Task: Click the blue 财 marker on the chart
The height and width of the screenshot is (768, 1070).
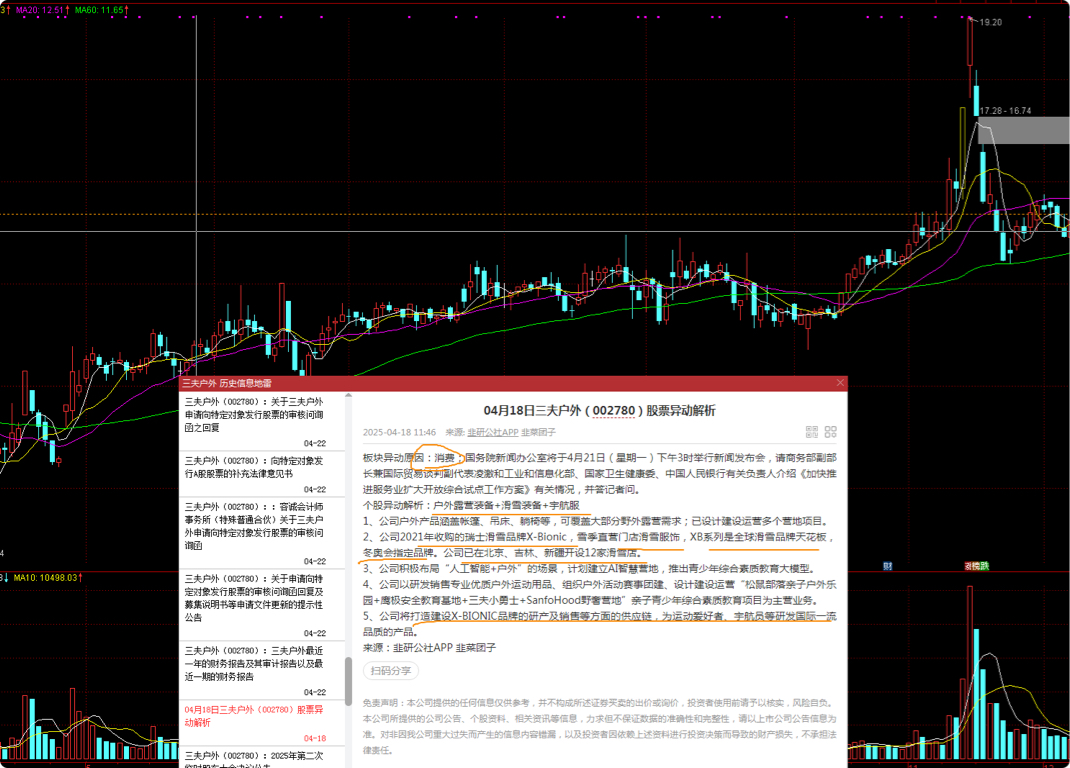Action: 887,566
